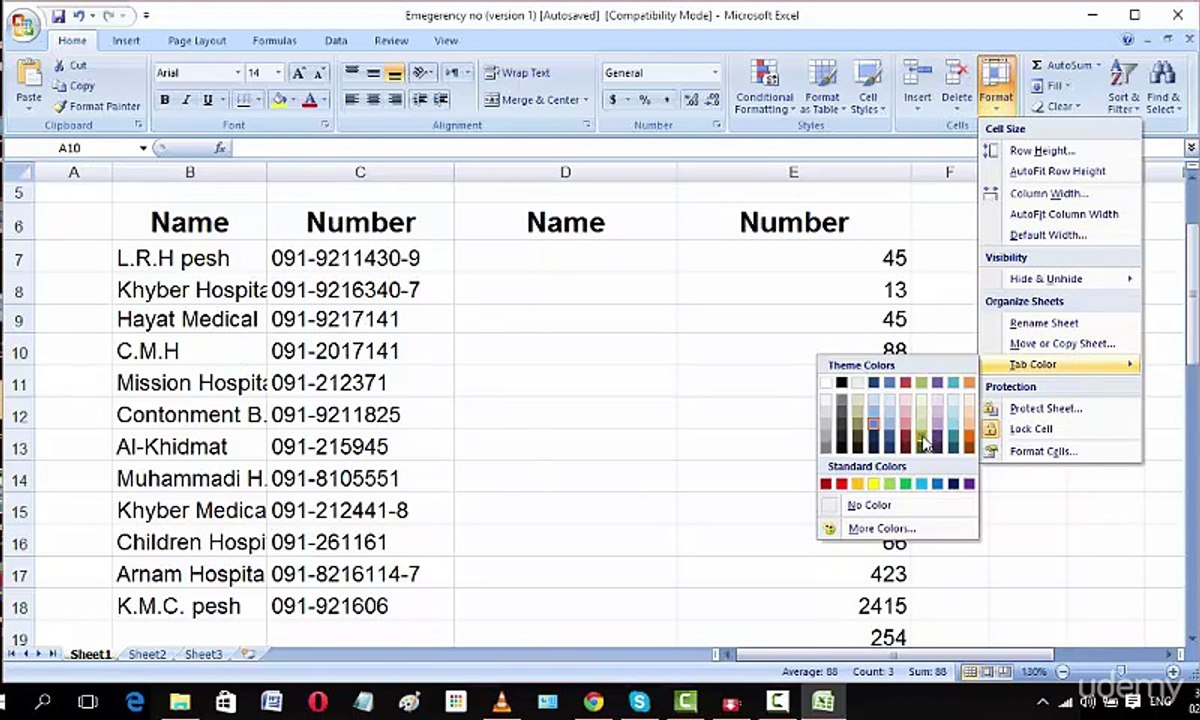Click cell containing C.M.H
This screenshot has width=1200, height=720.
point(189,351)
